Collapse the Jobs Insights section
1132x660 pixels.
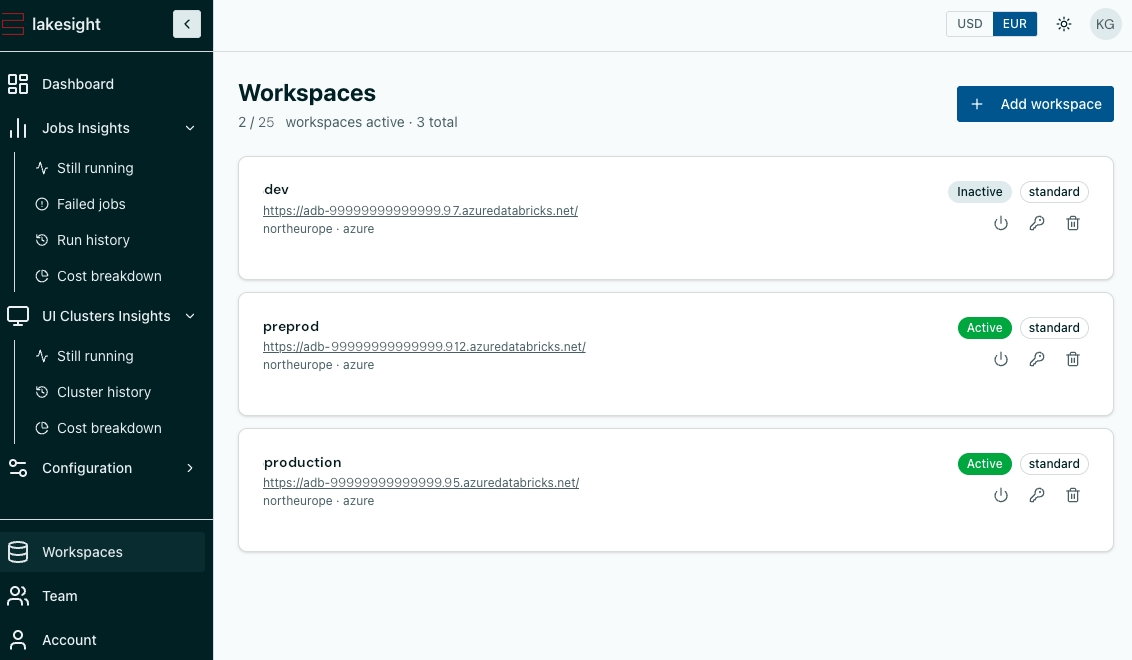coord(190,128)
